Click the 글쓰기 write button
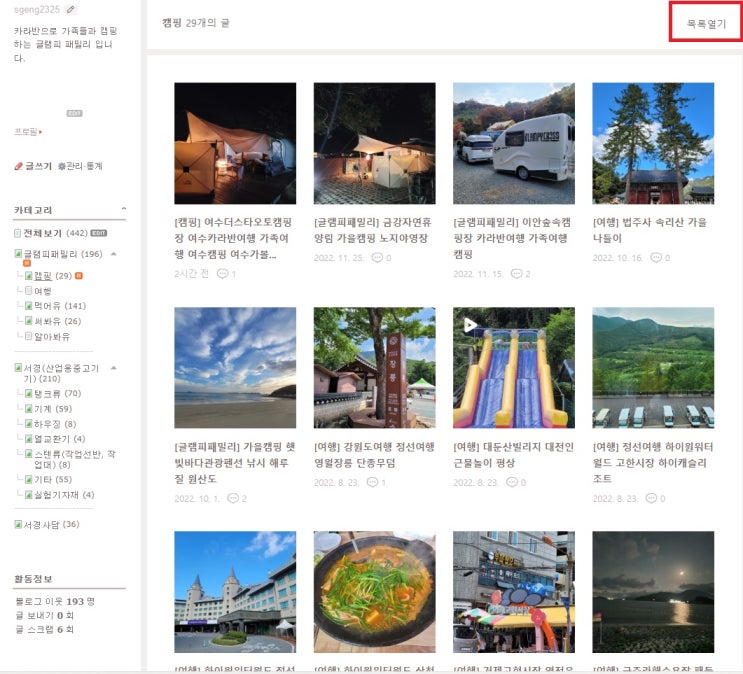 point(33,166)
